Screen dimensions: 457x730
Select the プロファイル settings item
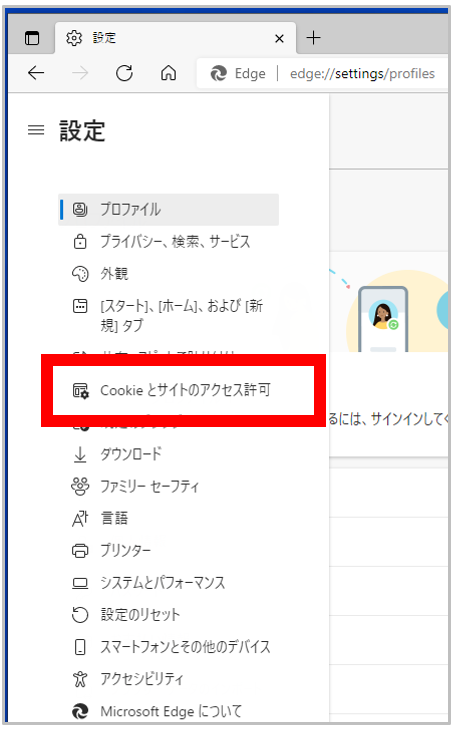(168, 210)
